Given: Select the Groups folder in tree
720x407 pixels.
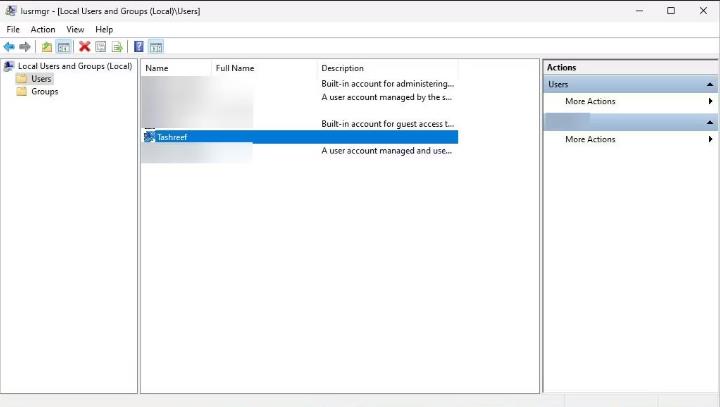Looking at the screenshot, I should coord(44,92).
